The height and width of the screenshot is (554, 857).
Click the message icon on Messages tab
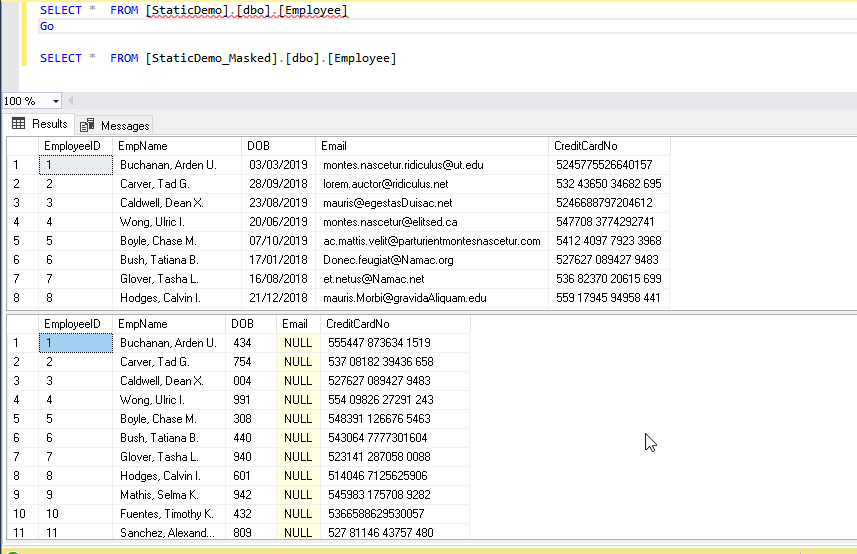click(88, 125)
